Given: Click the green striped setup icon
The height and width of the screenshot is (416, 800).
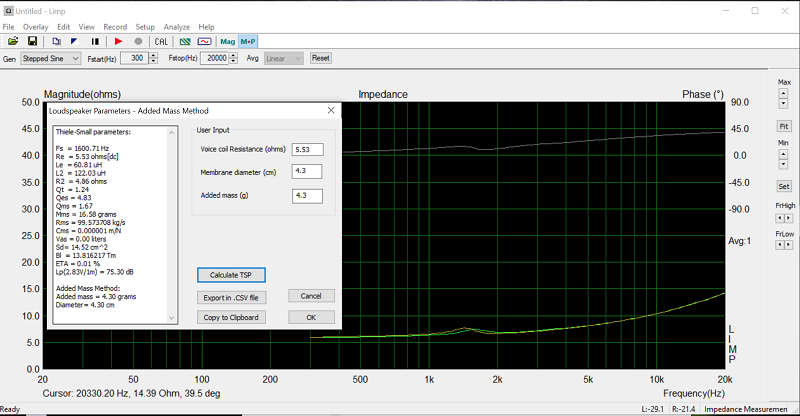Looking at the screenshot, I should click(x=185, y=41).
